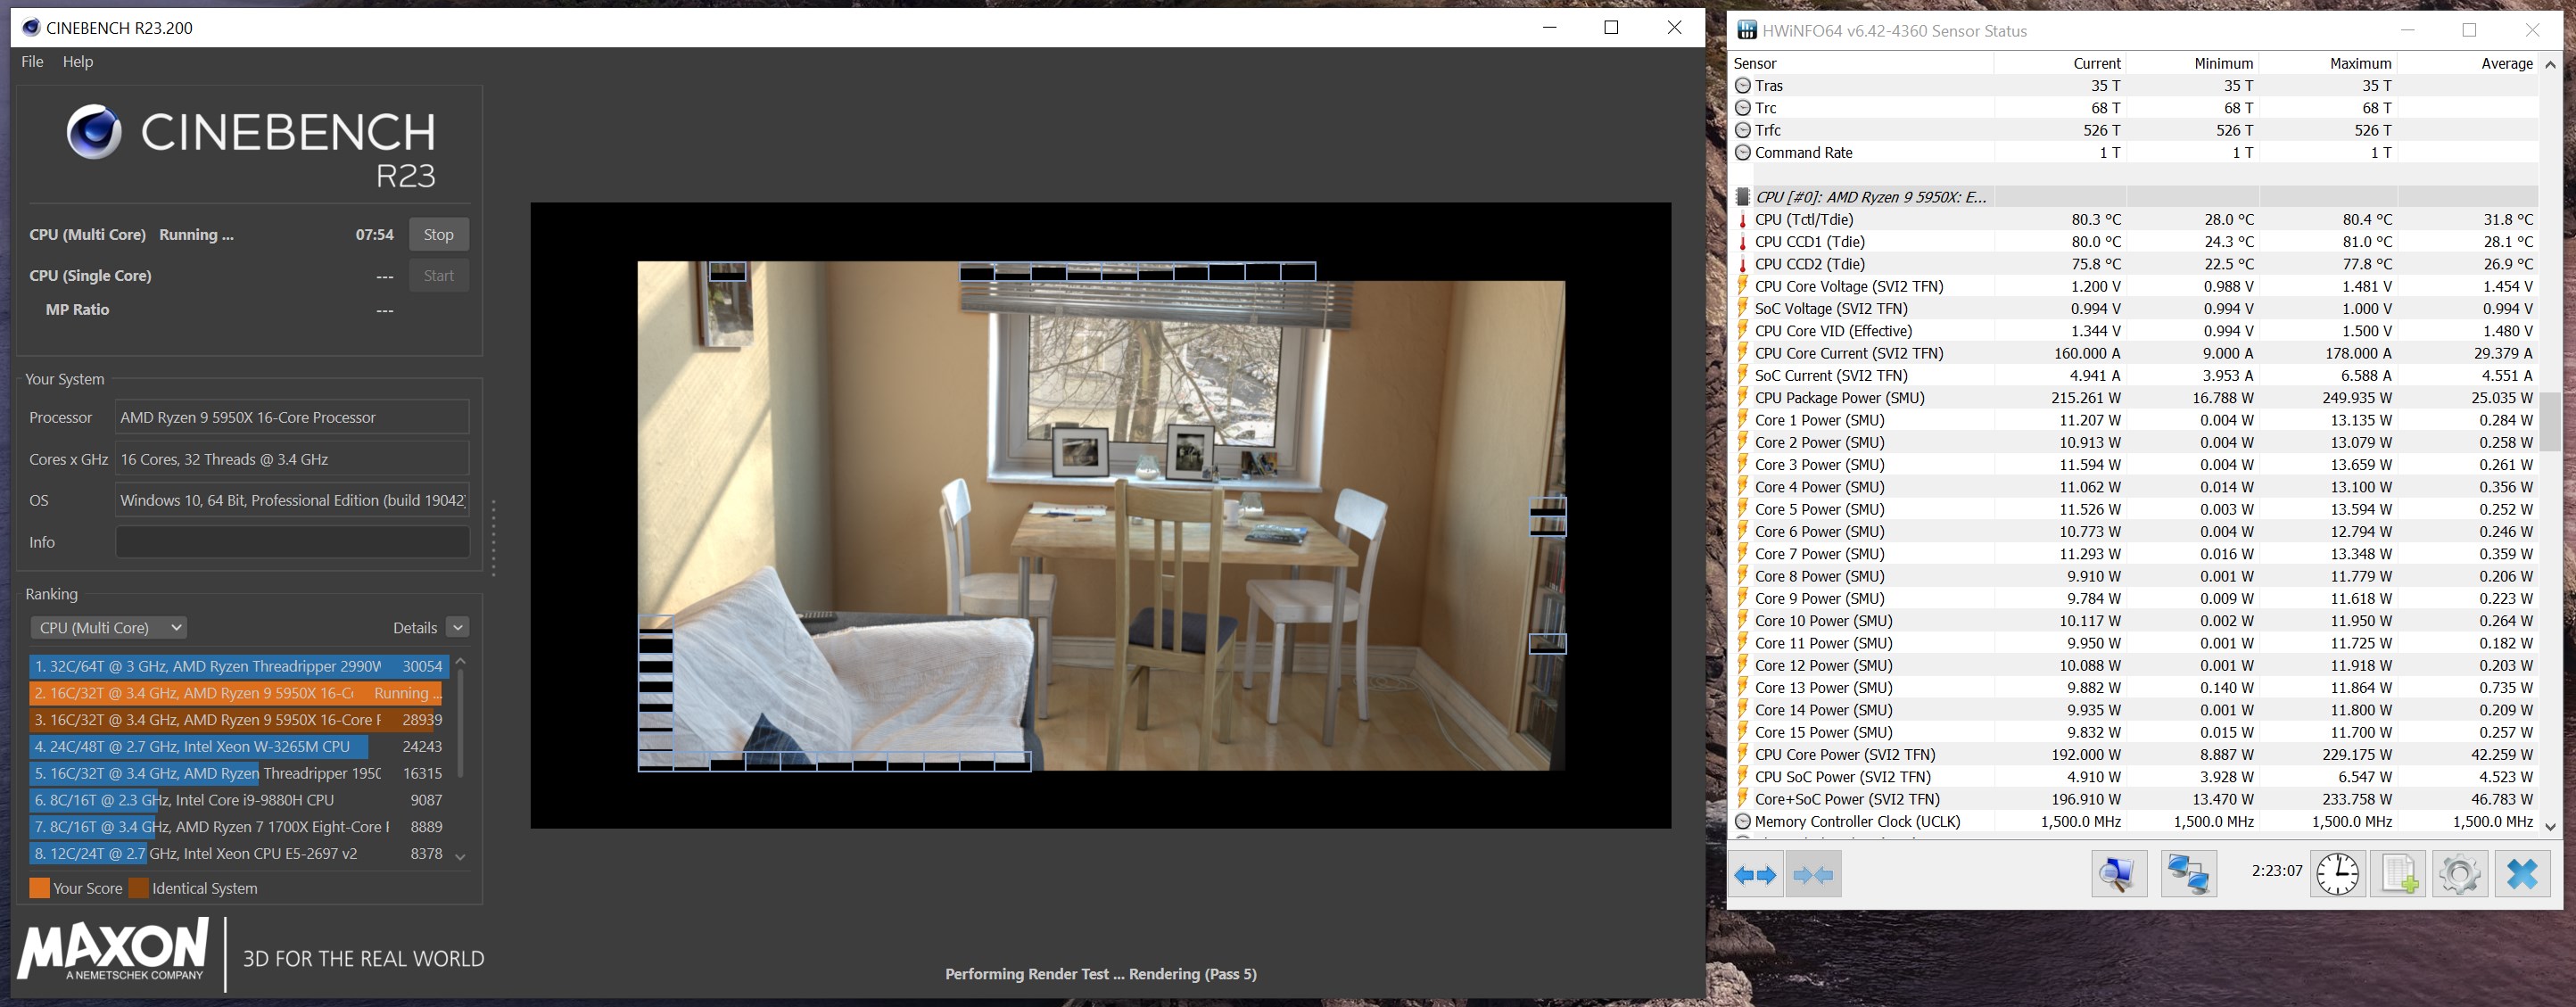The image size is (2576, 1007).
Task: Select the Intel Core i9-9880H ranking entry
Action: coord(238,800)
